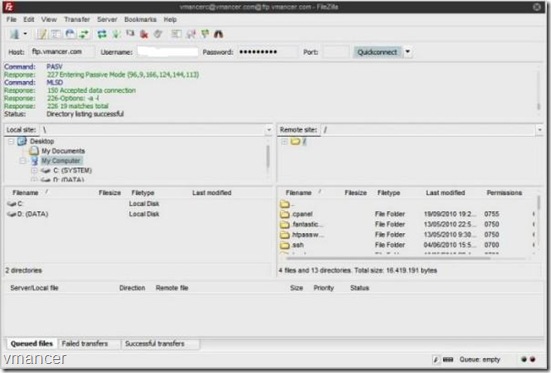Sort remote list by Filetype column
Viewport: 551px width, 373px height.
(x=388, y=193)
